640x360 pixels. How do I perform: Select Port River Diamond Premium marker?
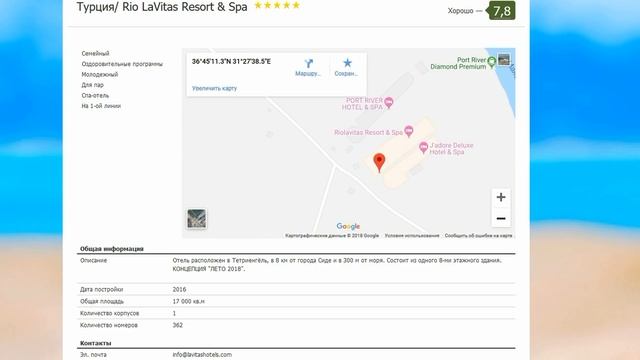tap(492, 62)
